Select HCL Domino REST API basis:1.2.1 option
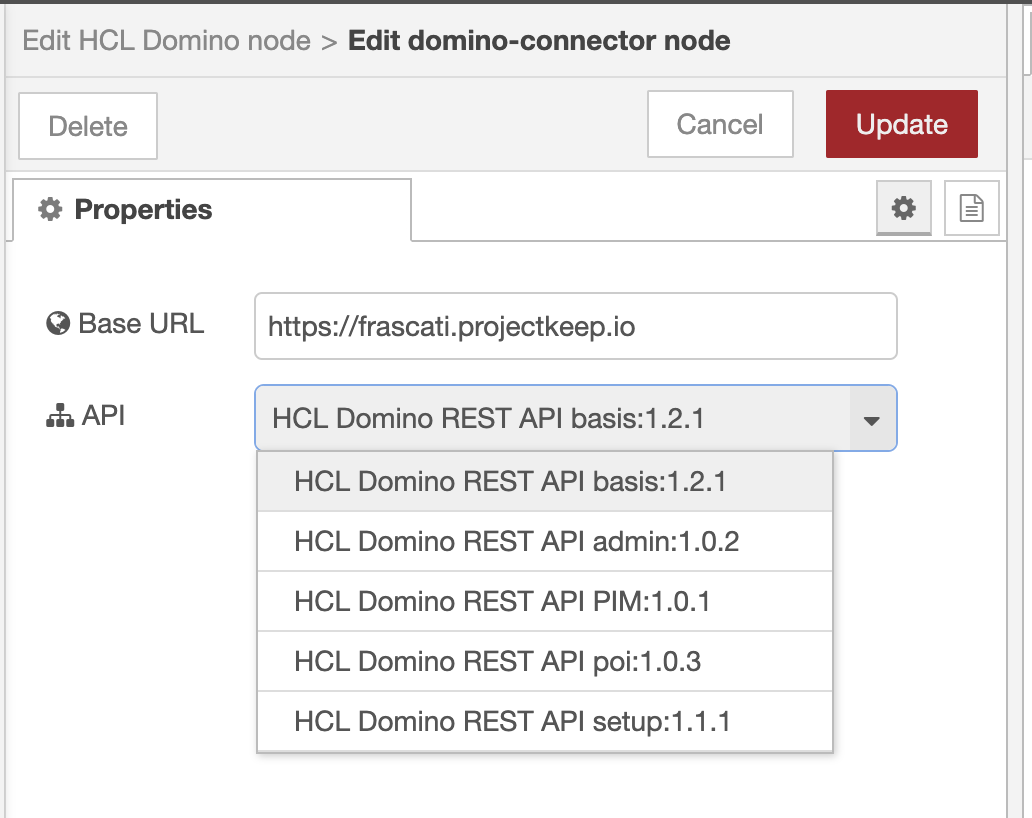Screen dimensions: 1032x818 point(545,482)
